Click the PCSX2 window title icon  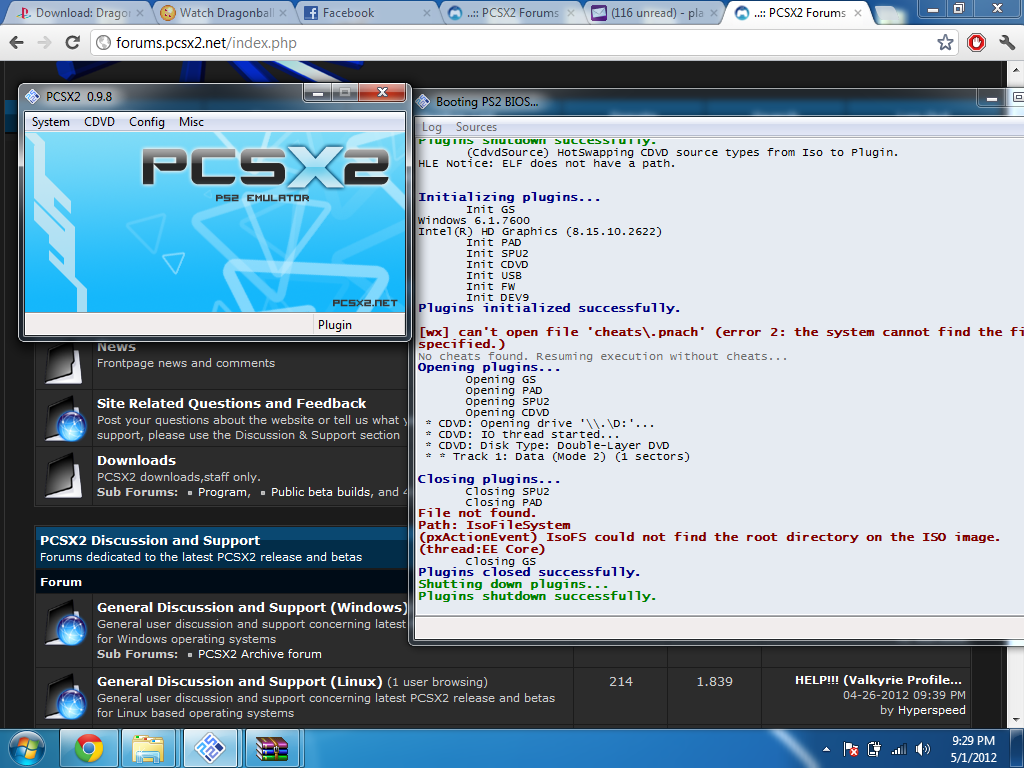(x=33, y=97)
